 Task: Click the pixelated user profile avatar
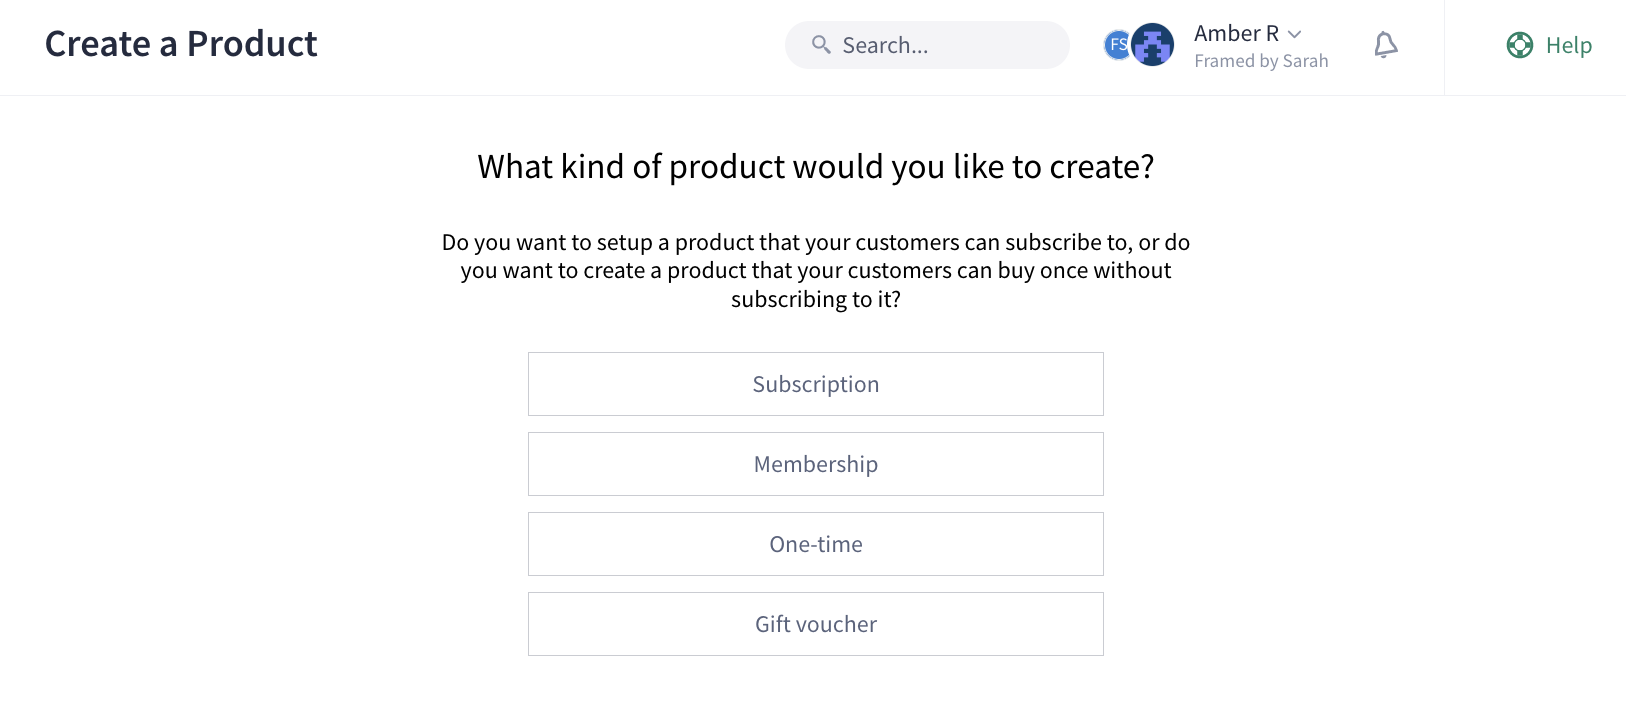[x=1153, y=45]
